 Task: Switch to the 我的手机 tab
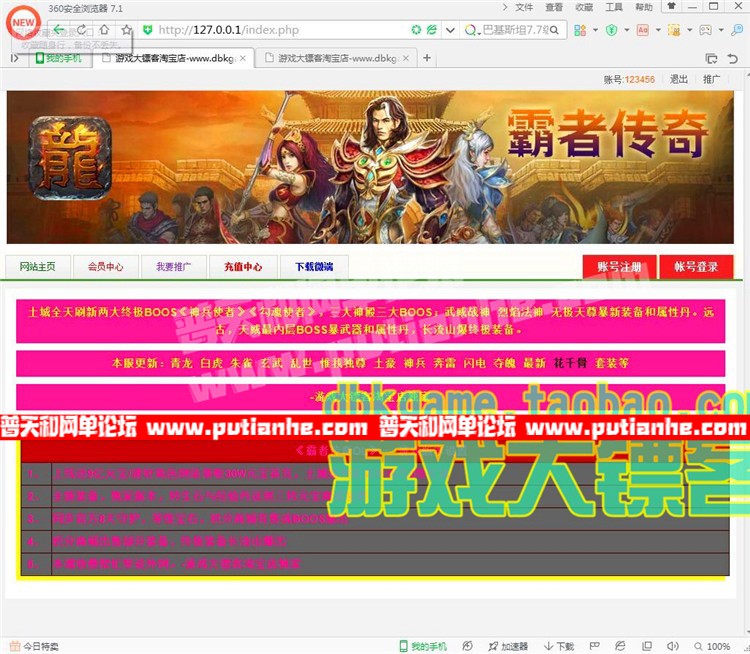pos(59,58)
